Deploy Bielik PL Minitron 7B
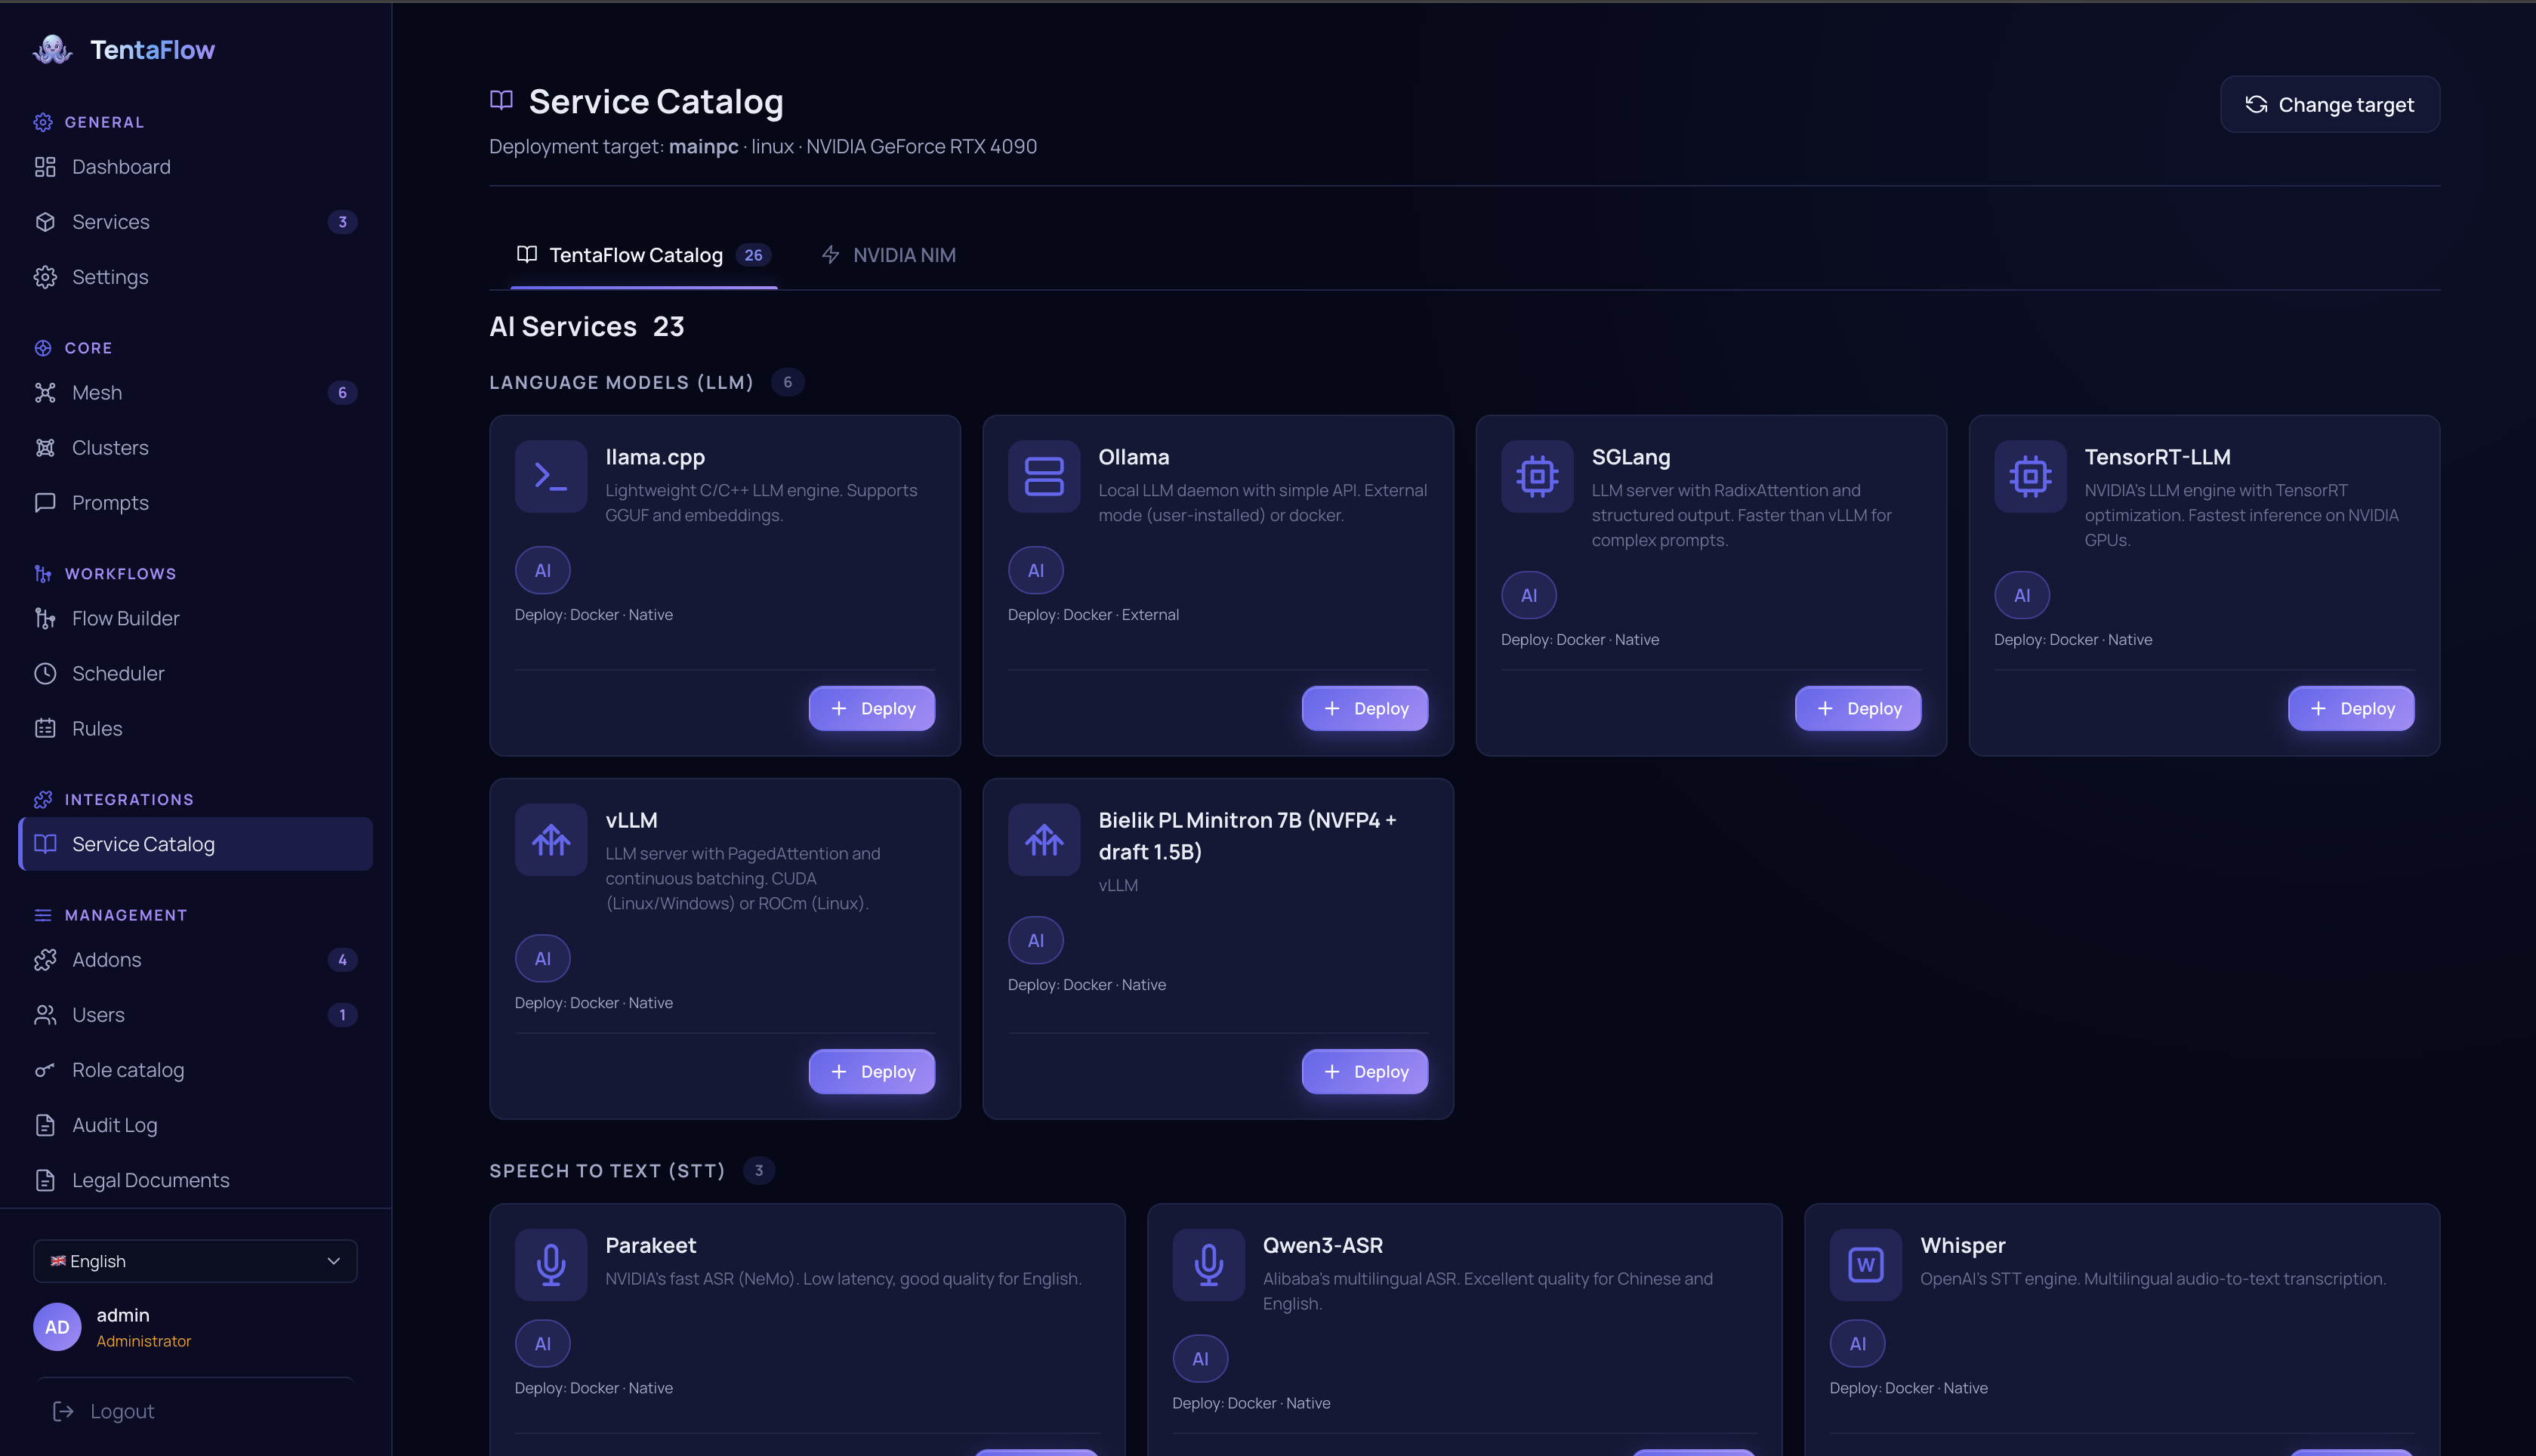Screen dimensions: 2536x1456 point(1365,1071)
